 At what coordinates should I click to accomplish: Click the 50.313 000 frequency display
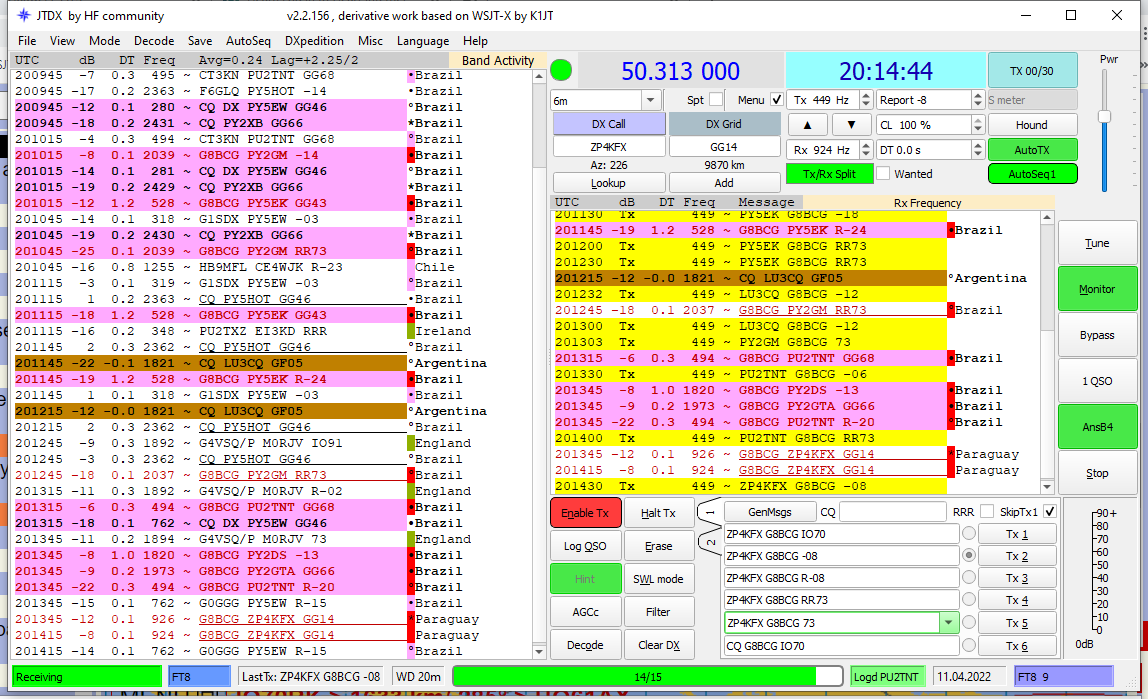click(x=680, y=71)
